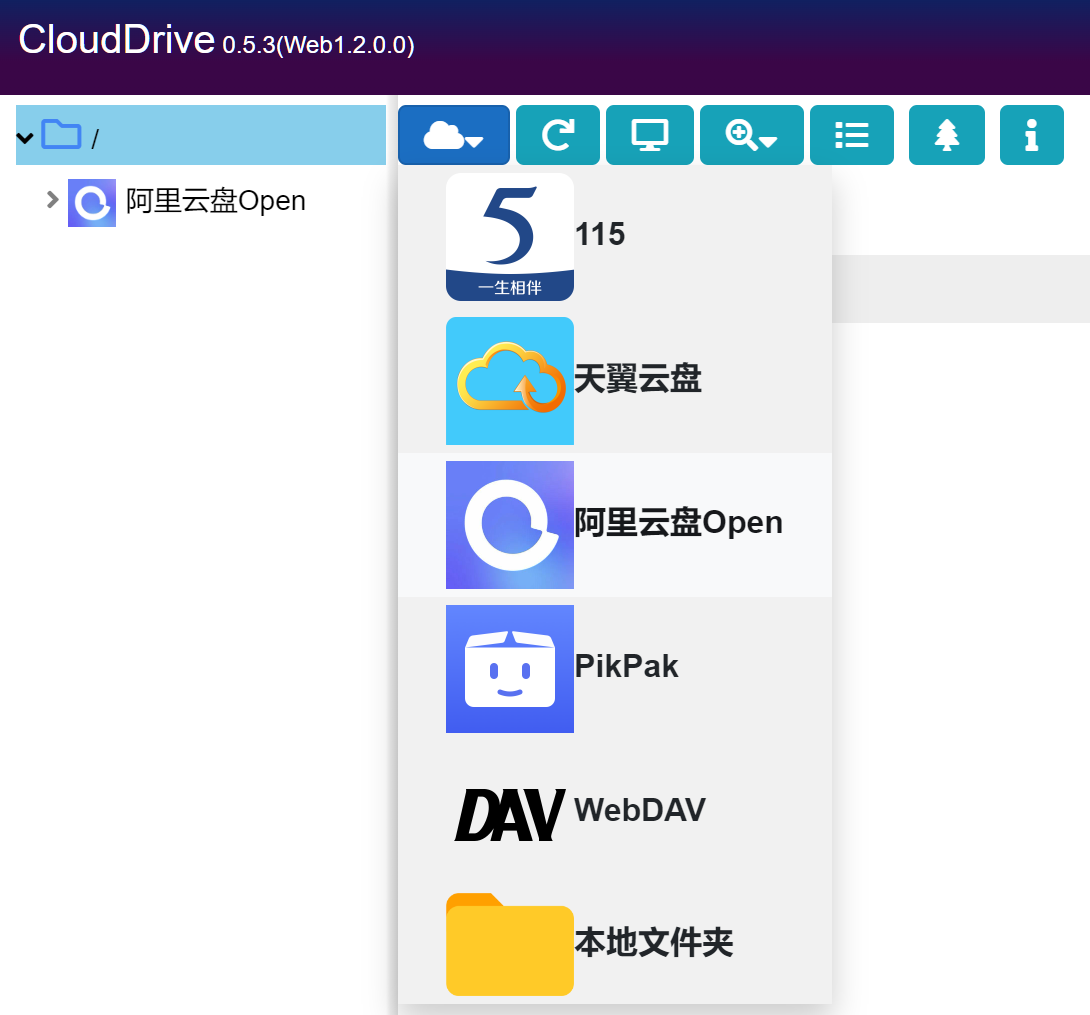Expand the 阿里云盘Open tree node
The height and width of the screenshot is (1015, 1090).
(52, 200)
